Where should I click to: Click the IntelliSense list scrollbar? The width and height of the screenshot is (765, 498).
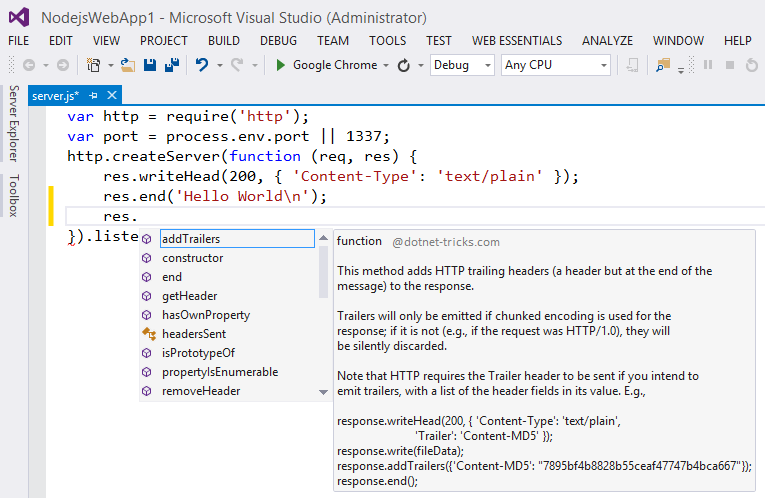[x=323, y=270]
